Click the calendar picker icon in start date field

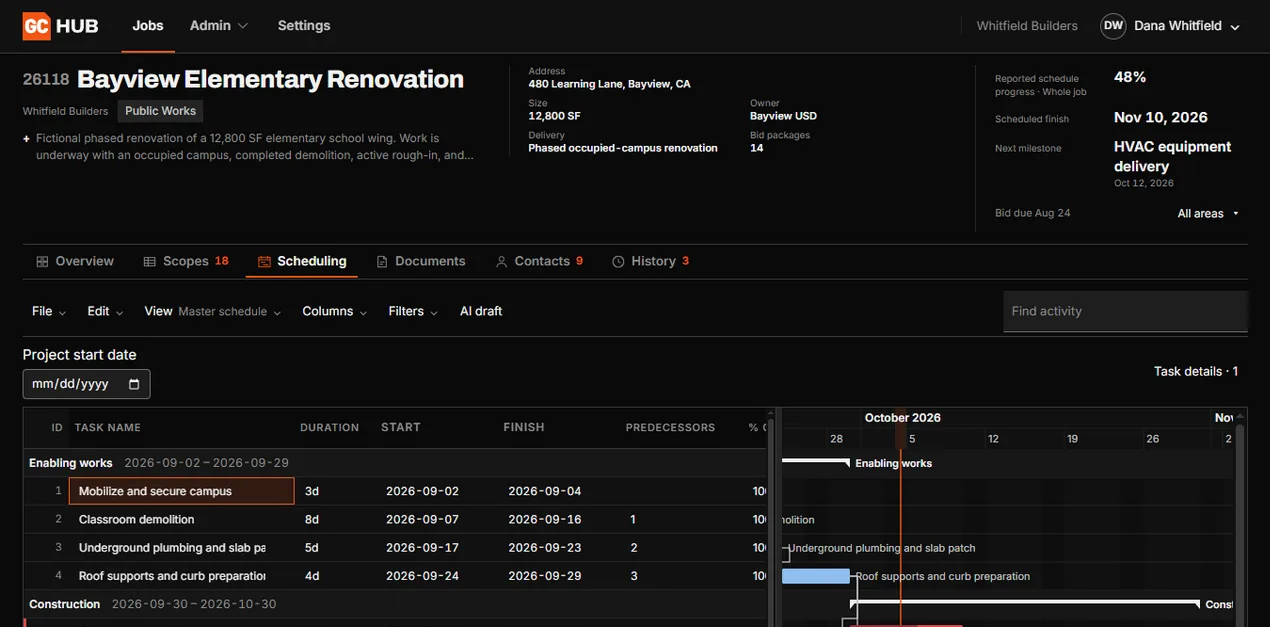click(x=134, y=384)
